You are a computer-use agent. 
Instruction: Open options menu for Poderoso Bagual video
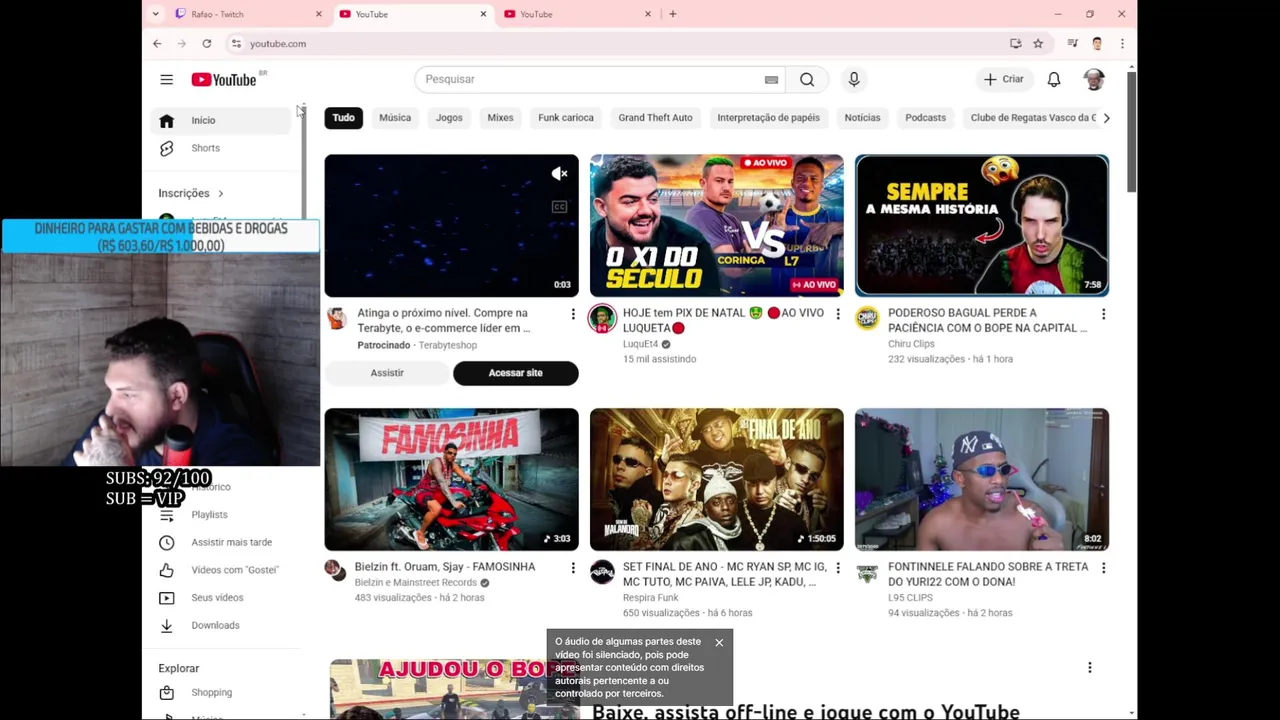[1103, 315]
